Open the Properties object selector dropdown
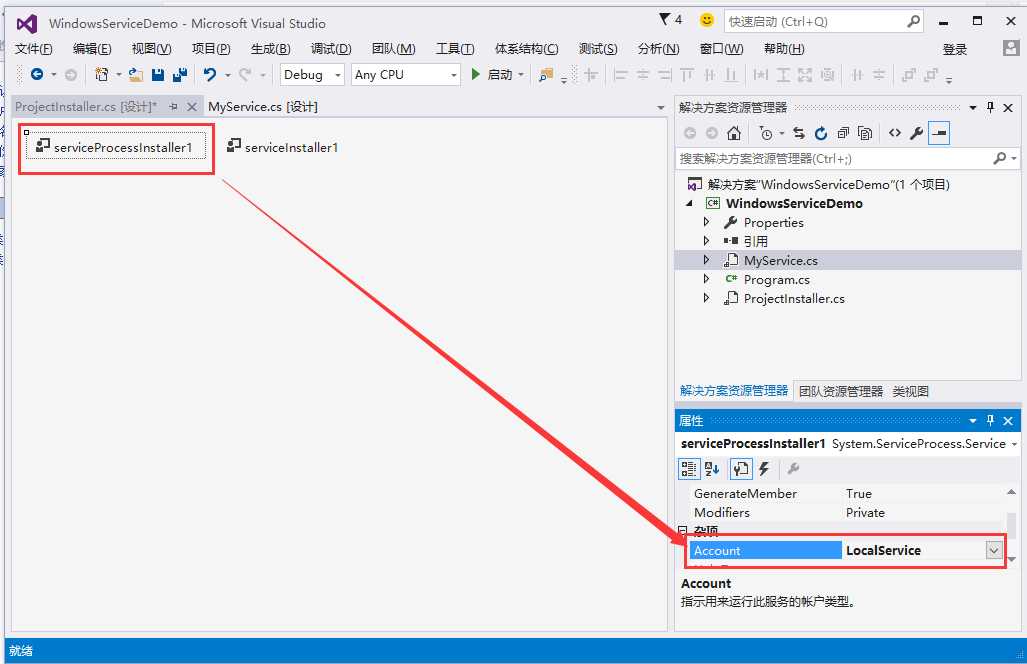 click(x=1014, y=444)
